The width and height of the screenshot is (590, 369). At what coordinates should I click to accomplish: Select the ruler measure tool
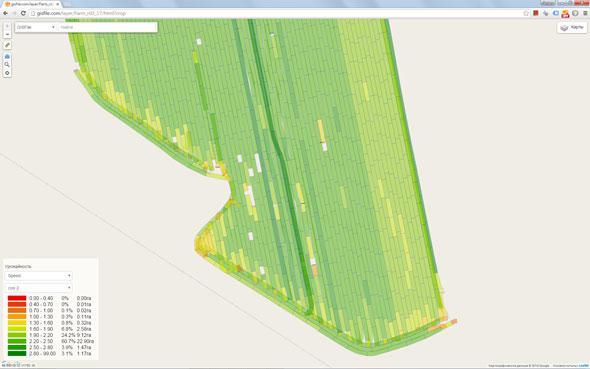[x=7, y=45]
